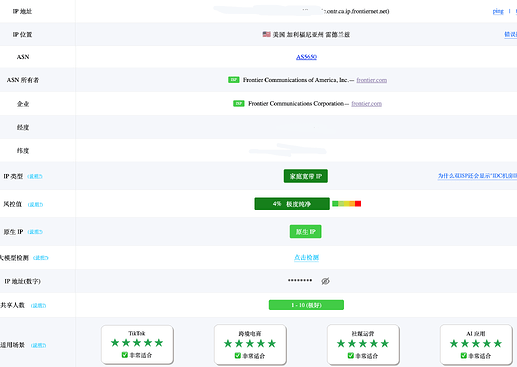Select the 社媒运营 rating card

tap(363, 344)
